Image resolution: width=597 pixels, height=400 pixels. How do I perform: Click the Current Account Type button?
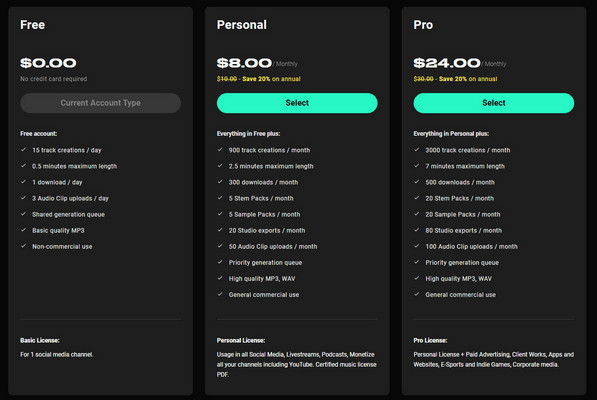(x=101, y=103)
